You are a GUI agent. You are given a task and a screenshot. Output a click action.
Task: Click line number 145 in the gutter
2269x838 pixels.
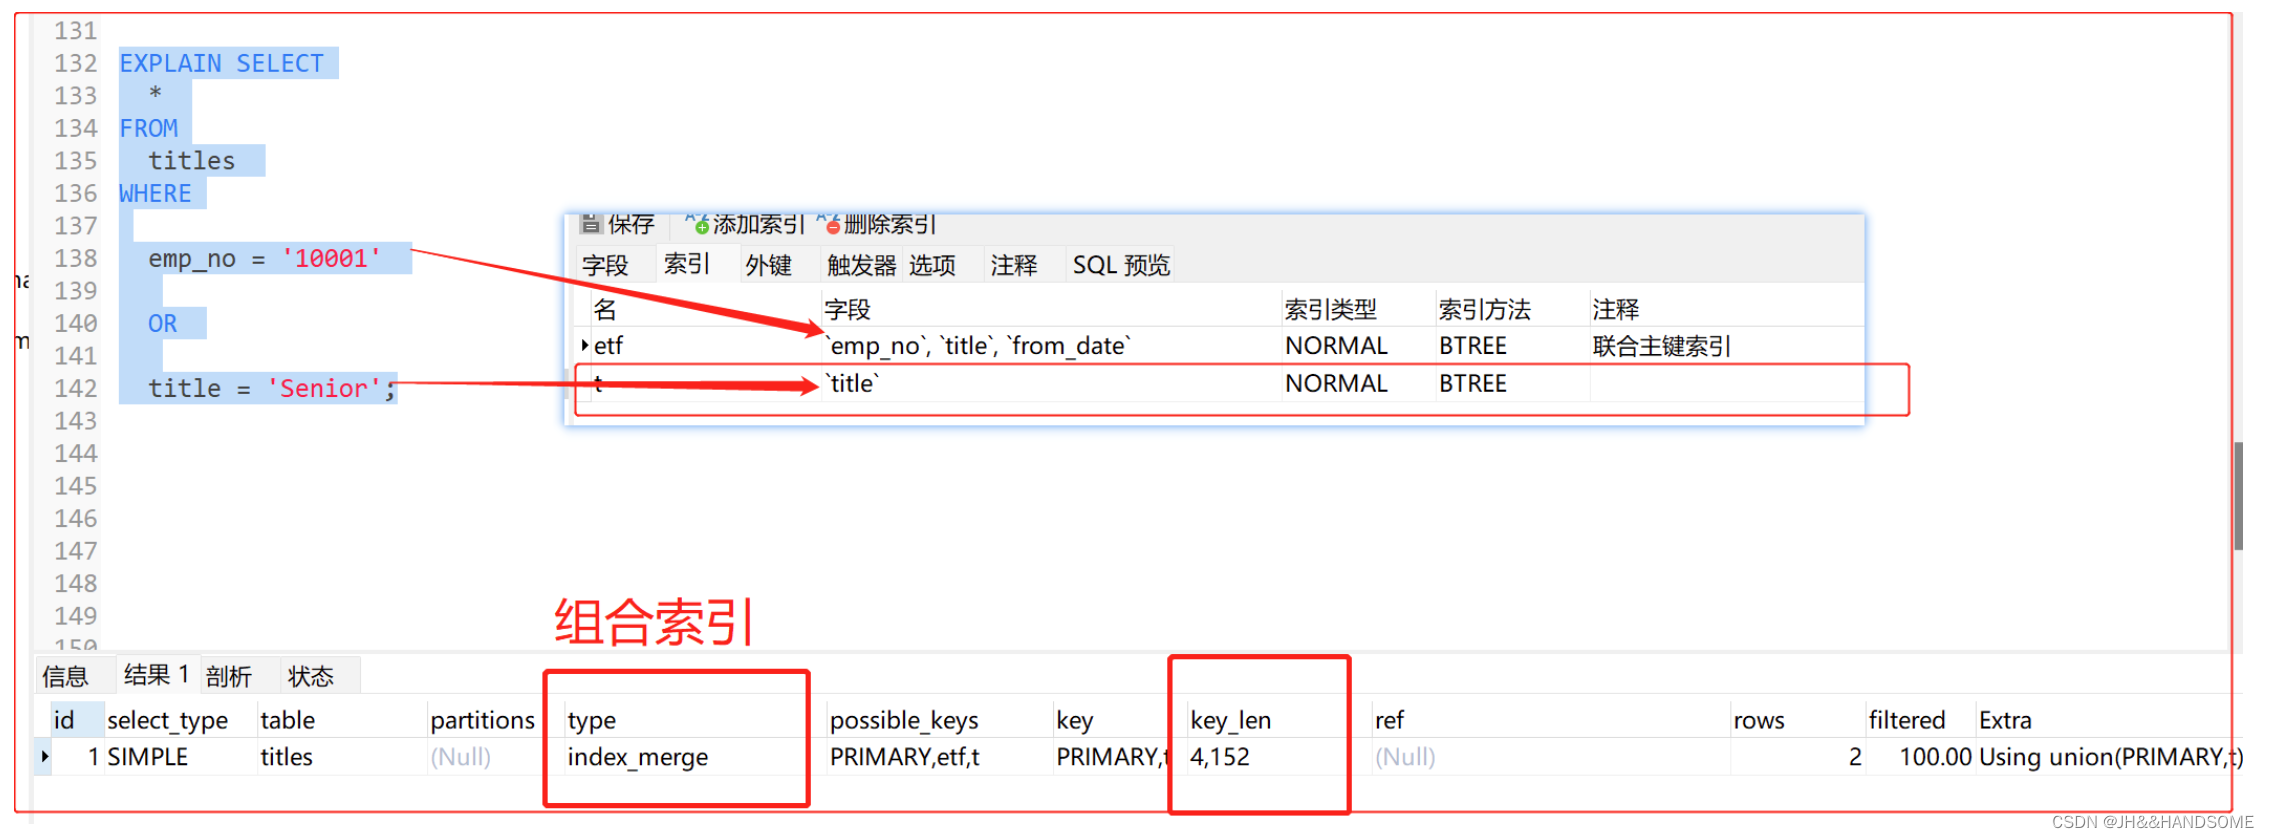tap(76, 486)
